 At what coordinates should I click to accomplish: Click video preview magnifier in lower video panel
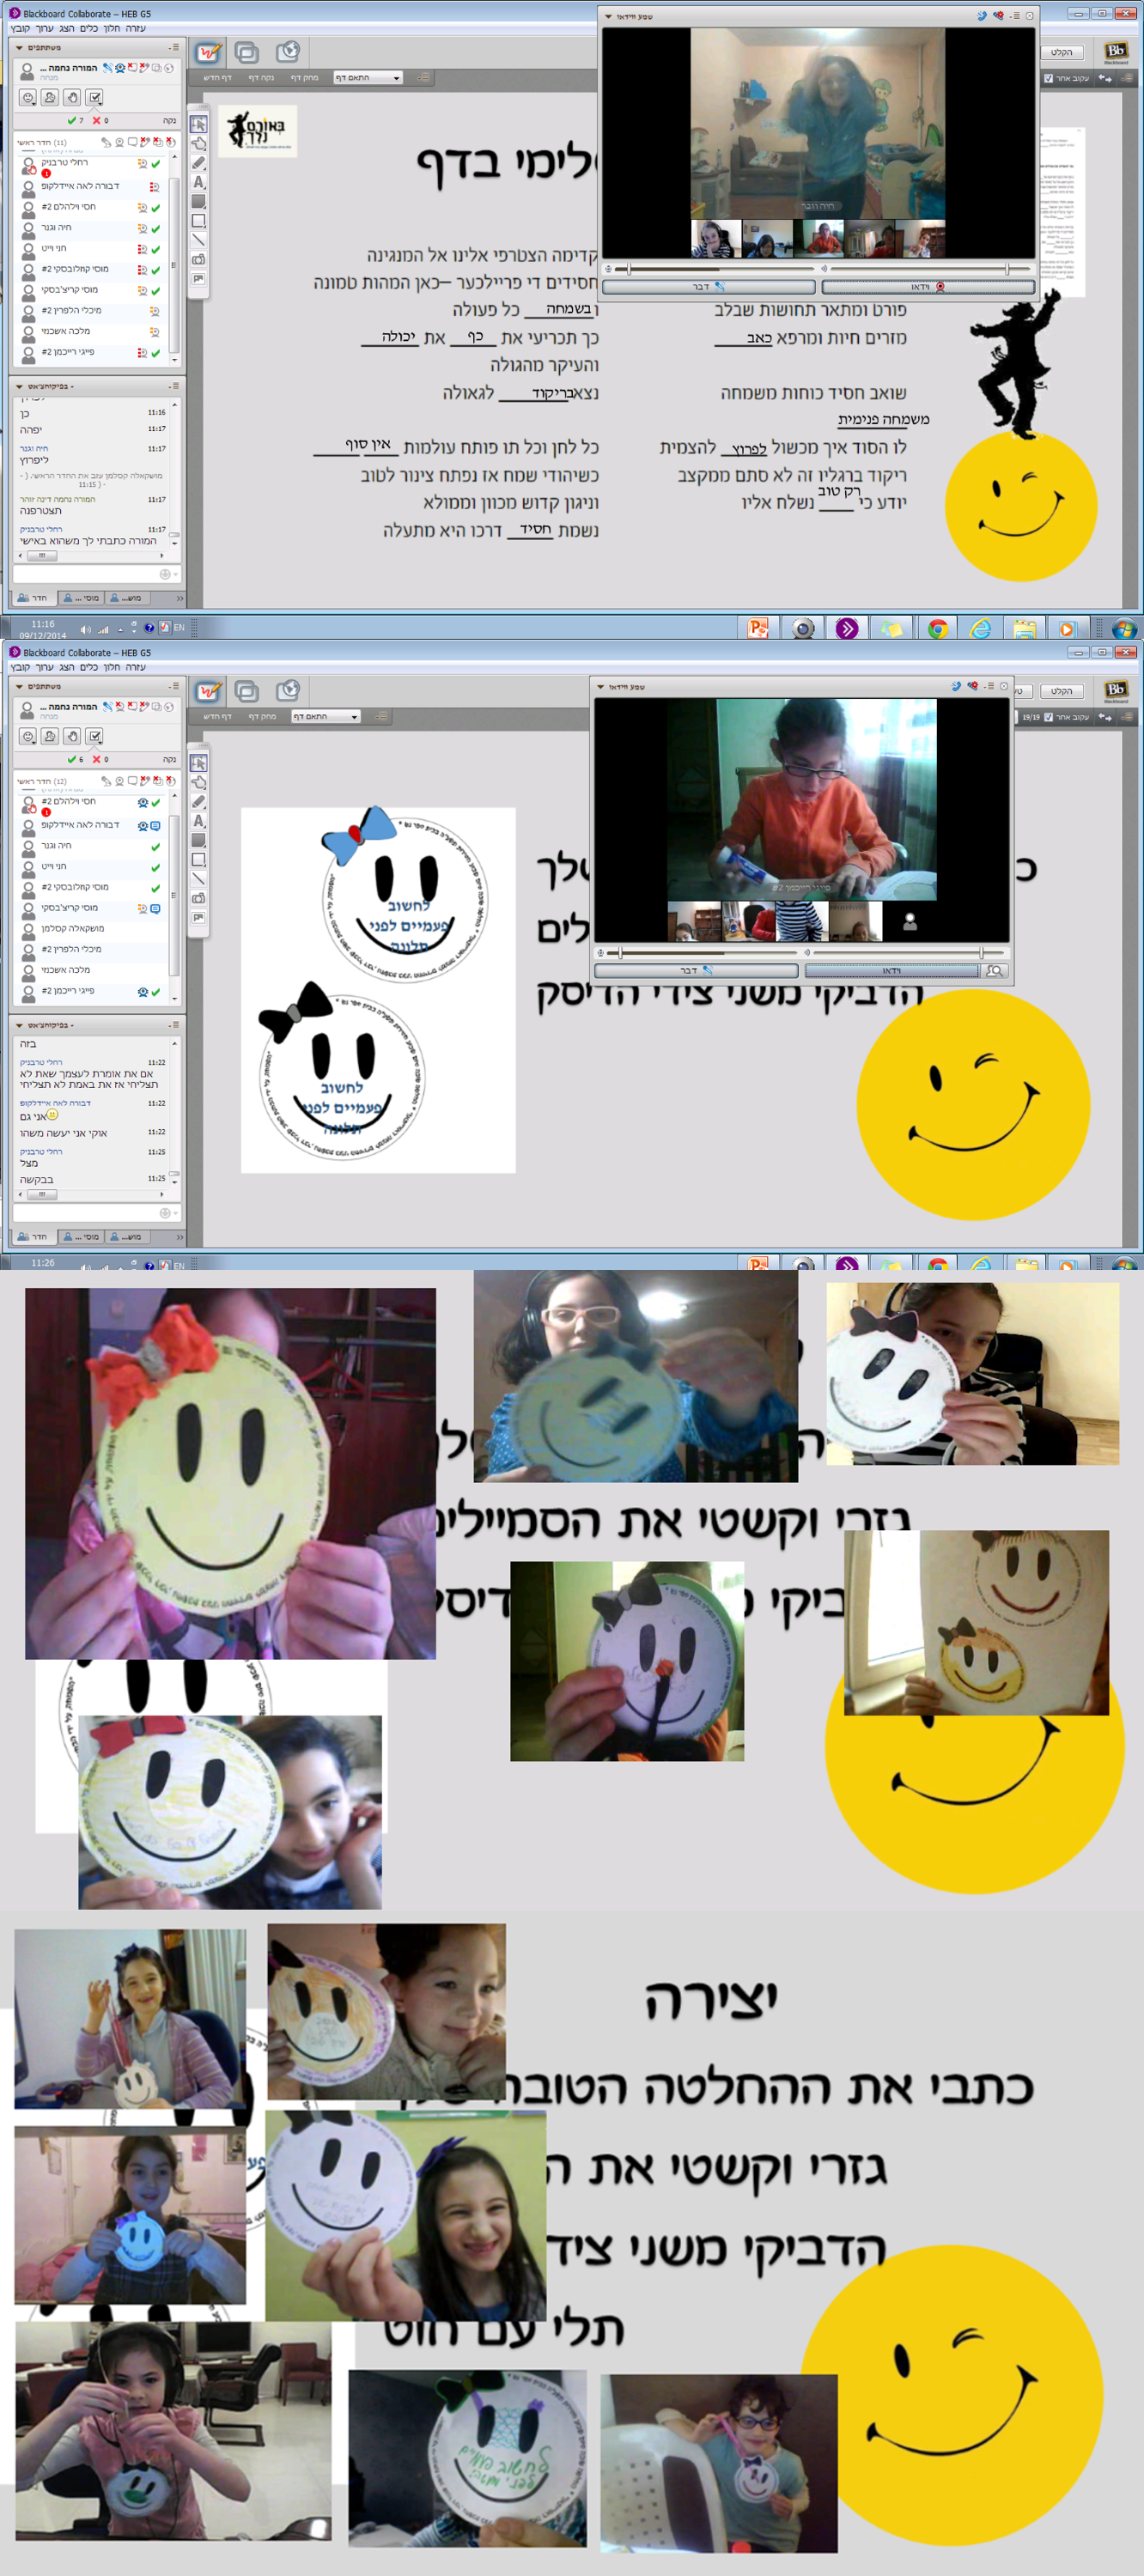995,970
